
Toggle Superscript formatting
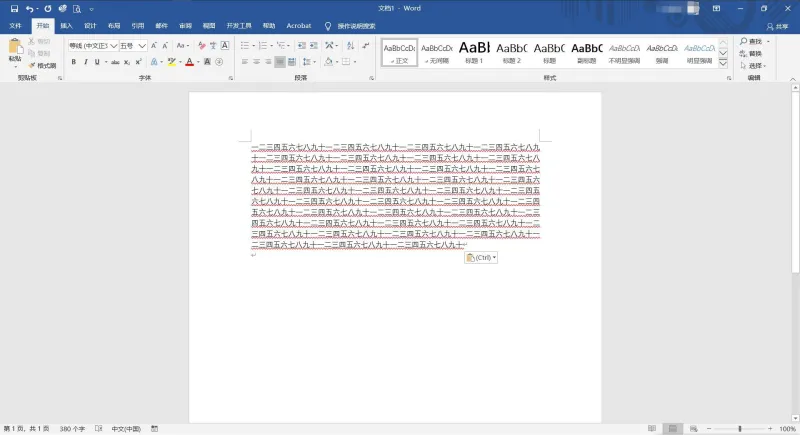coord(138,62)
